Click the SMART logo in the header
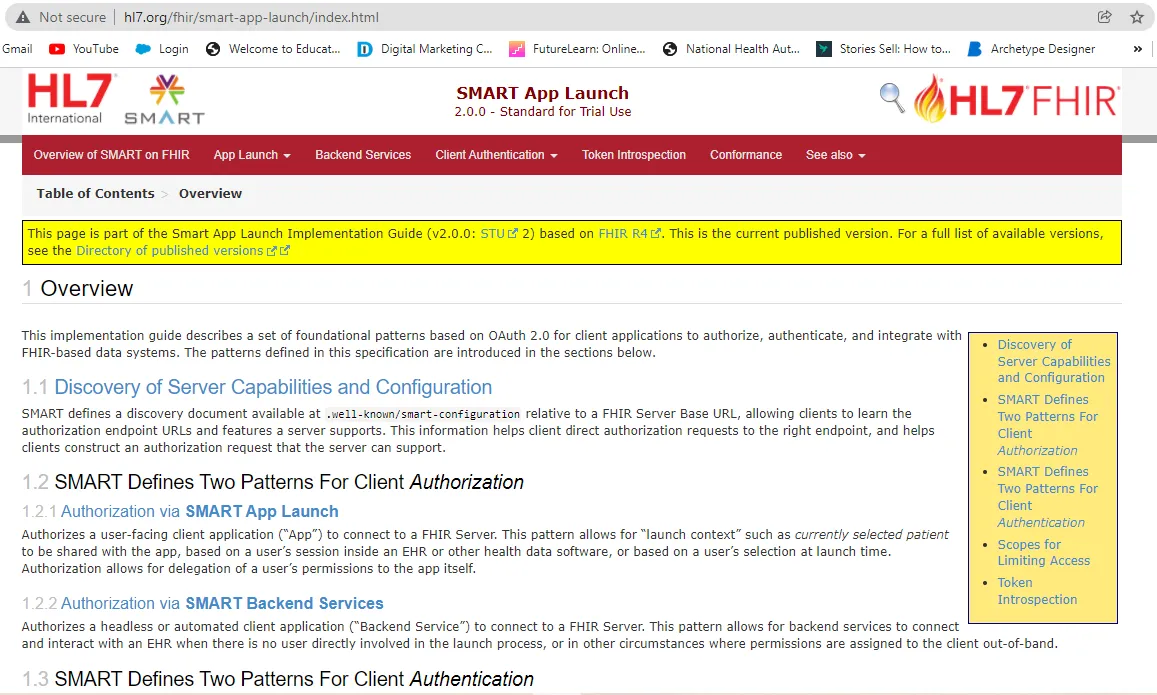The width and height of the screenshot is (1157, 695). [163, 98]
